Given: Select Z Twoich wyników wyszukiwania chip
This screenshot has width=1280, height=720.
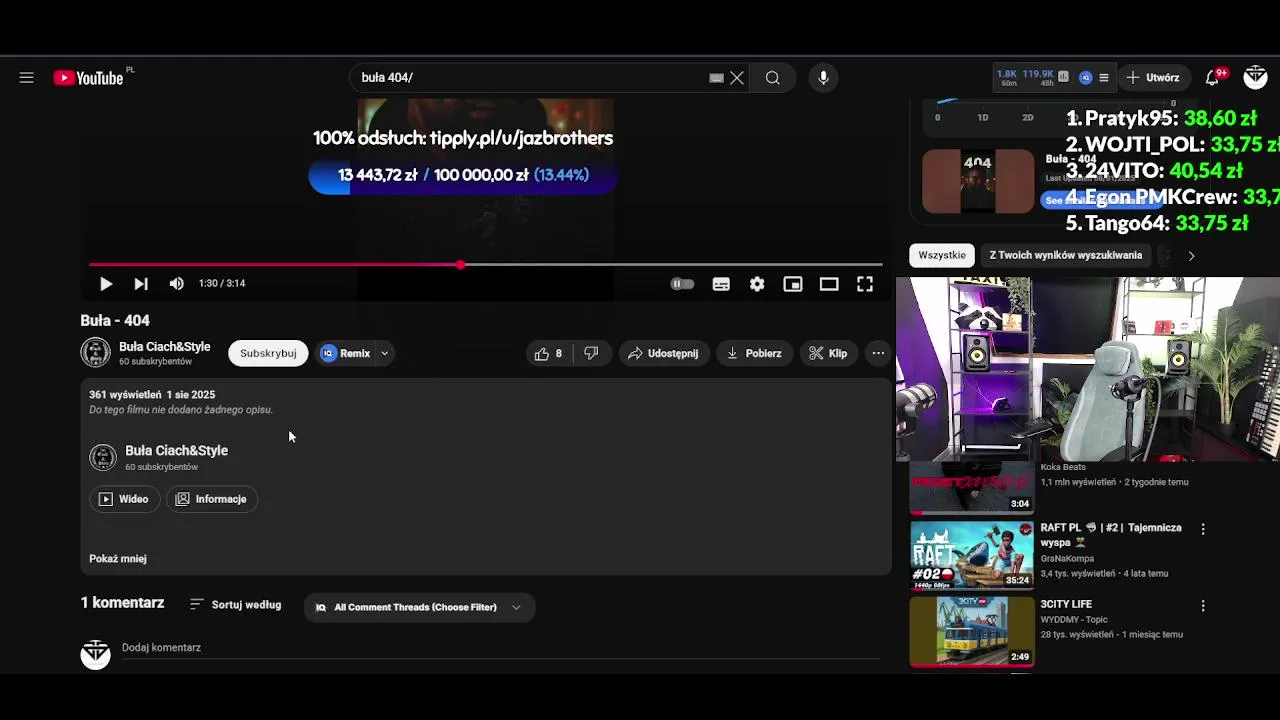Looking at the screenshot, I should coord(1065,255).
